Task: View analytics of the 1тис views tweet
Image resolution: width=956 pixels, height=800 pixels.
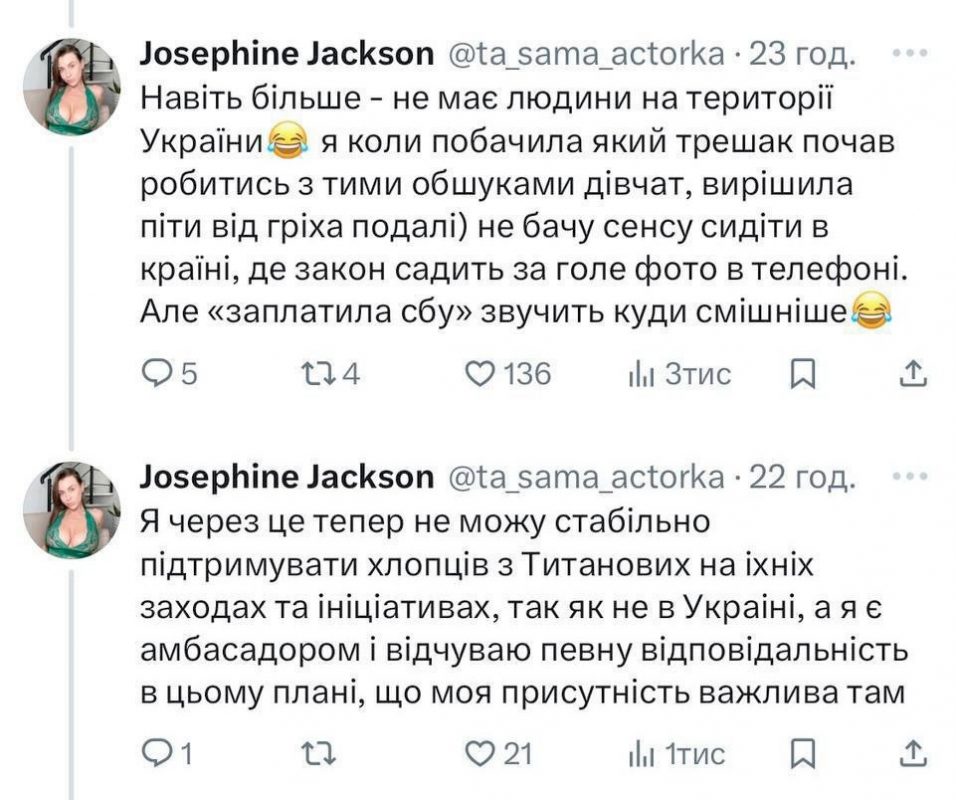Action: (x=640, y=752)
